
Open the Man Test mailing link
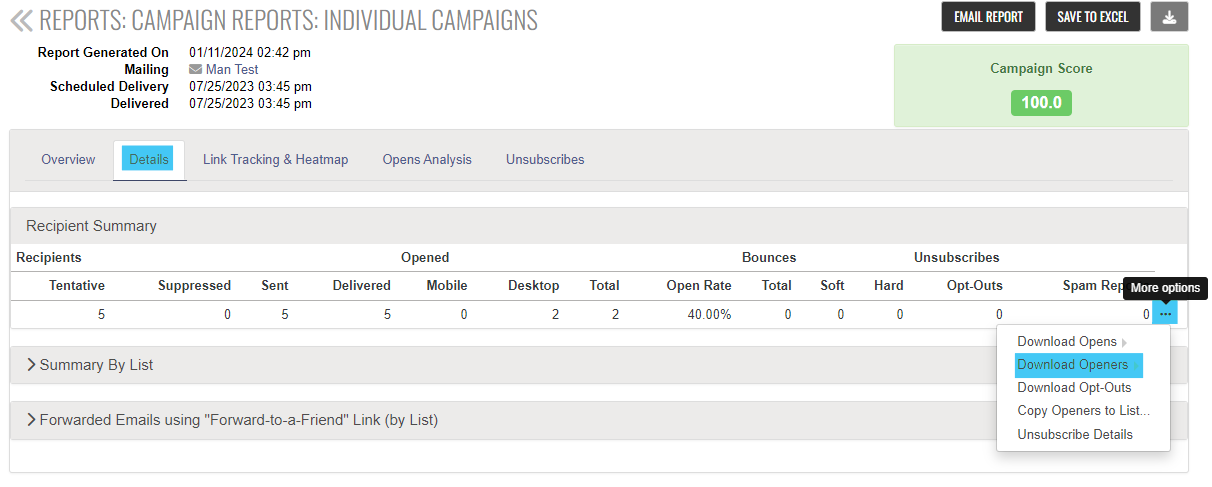coord(232,70)
